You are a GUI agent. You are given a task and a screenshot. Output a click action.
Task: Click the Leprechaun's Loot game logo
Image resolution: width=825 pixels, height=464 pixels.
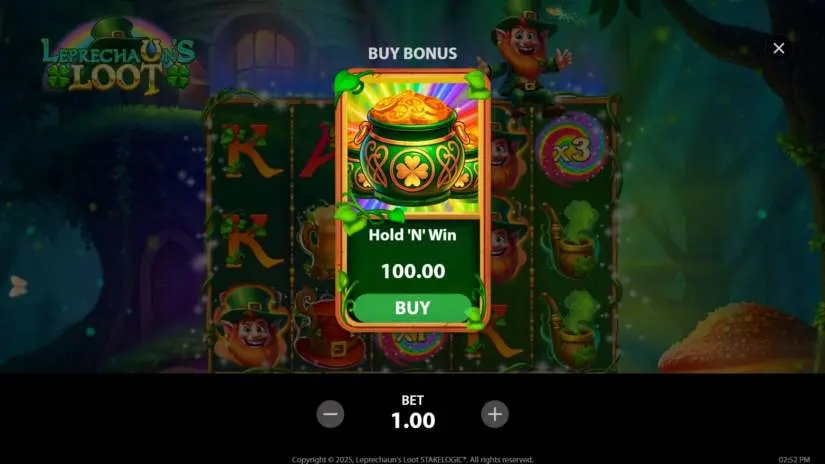coord(118,58)
